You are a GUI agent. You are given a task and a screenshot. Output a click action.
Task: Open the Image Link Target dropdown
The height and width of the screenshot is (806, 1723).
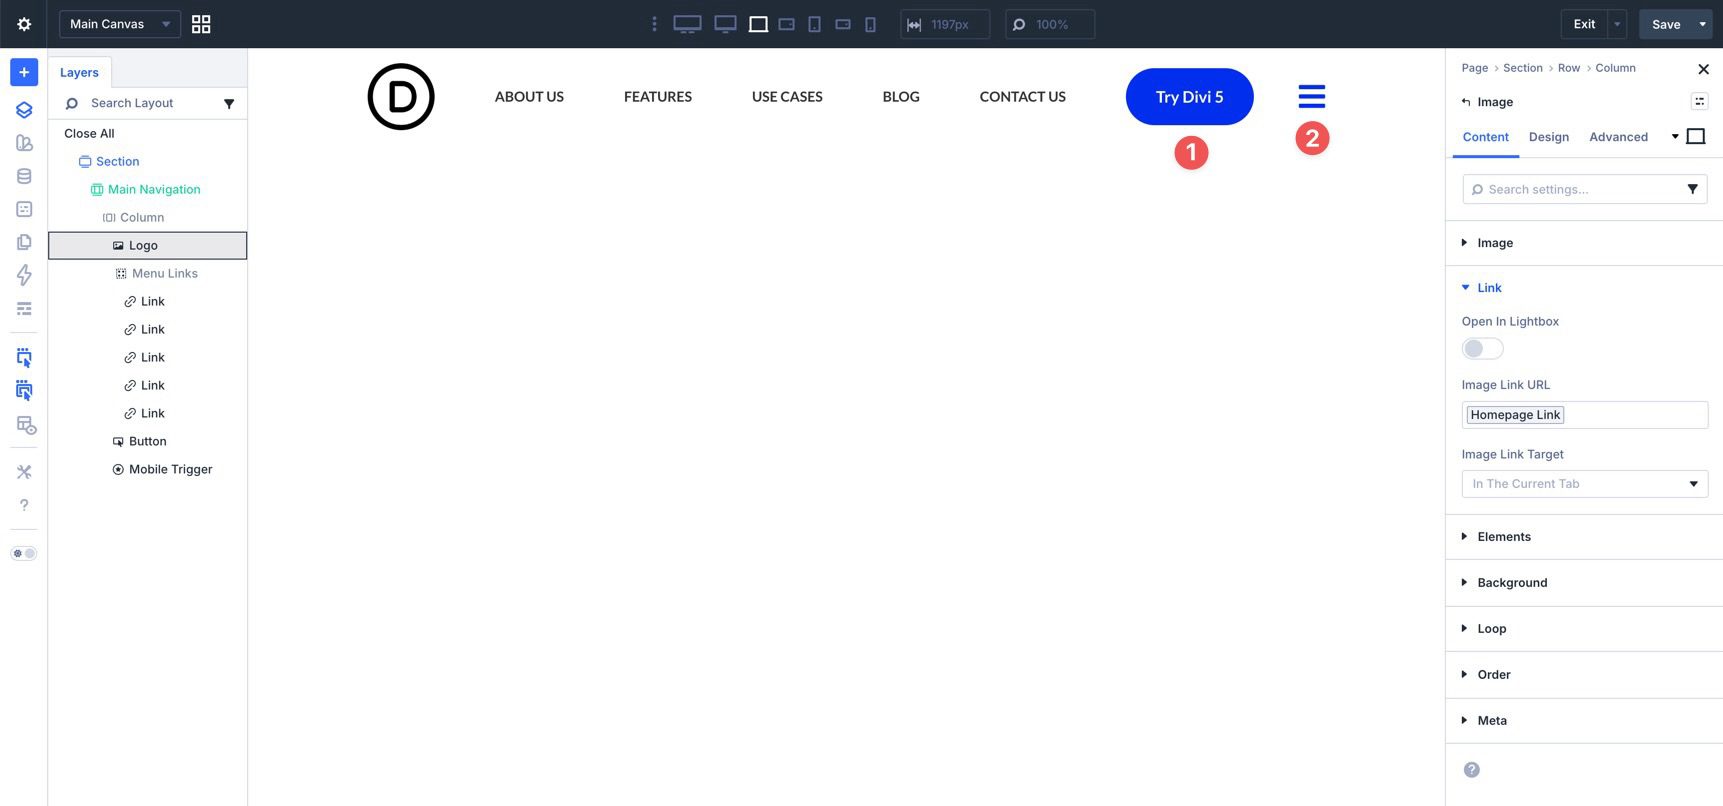coord(1584,484)
